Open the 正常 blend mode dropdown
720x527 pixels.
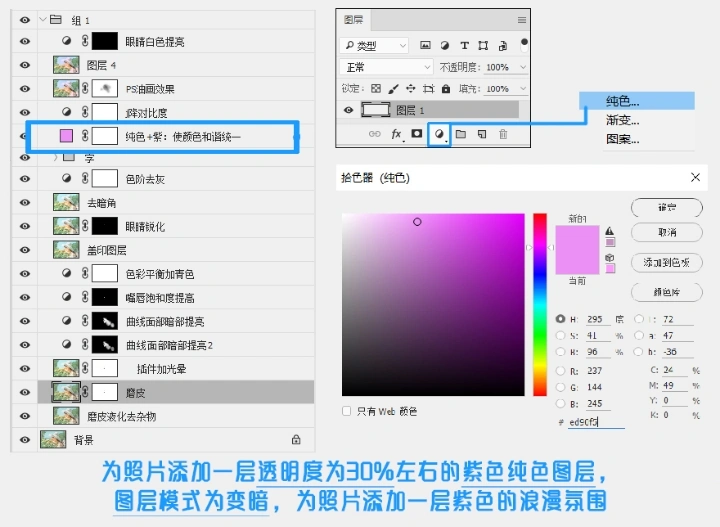coord(375,67)
